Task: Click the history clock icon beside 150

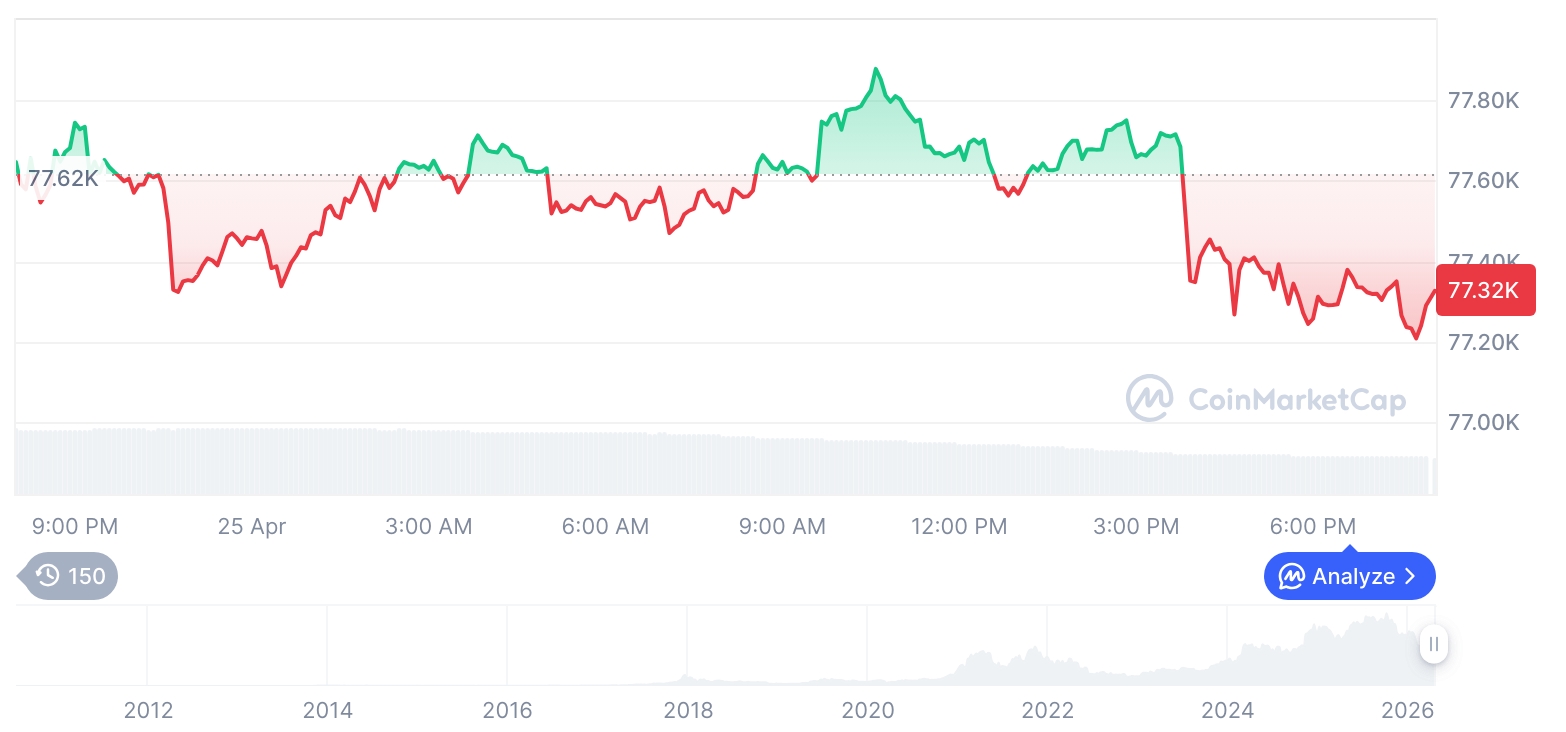Action: (47, 576)
